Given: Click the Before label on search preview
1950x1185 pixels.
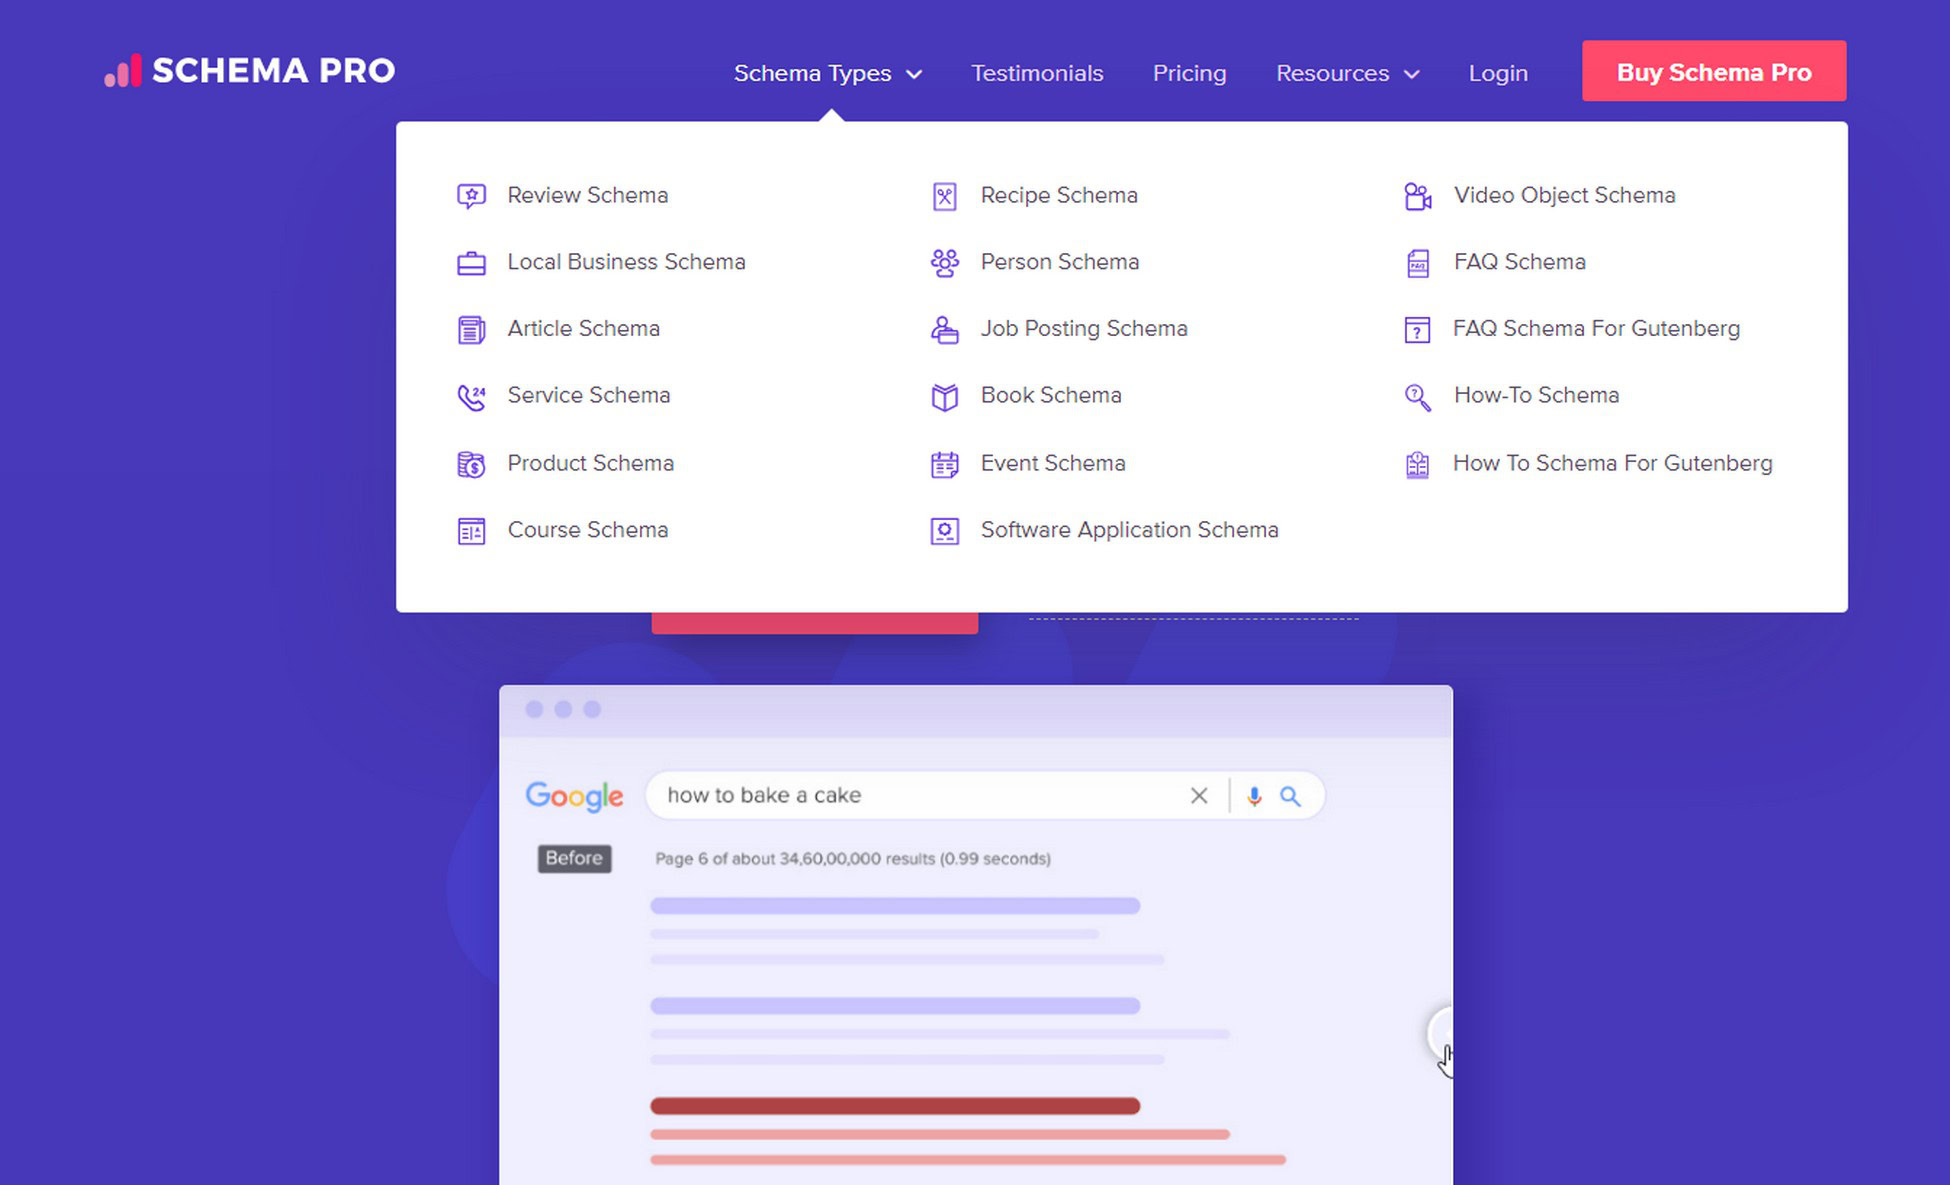Looking at the screenshot, I should coord(571,859).
